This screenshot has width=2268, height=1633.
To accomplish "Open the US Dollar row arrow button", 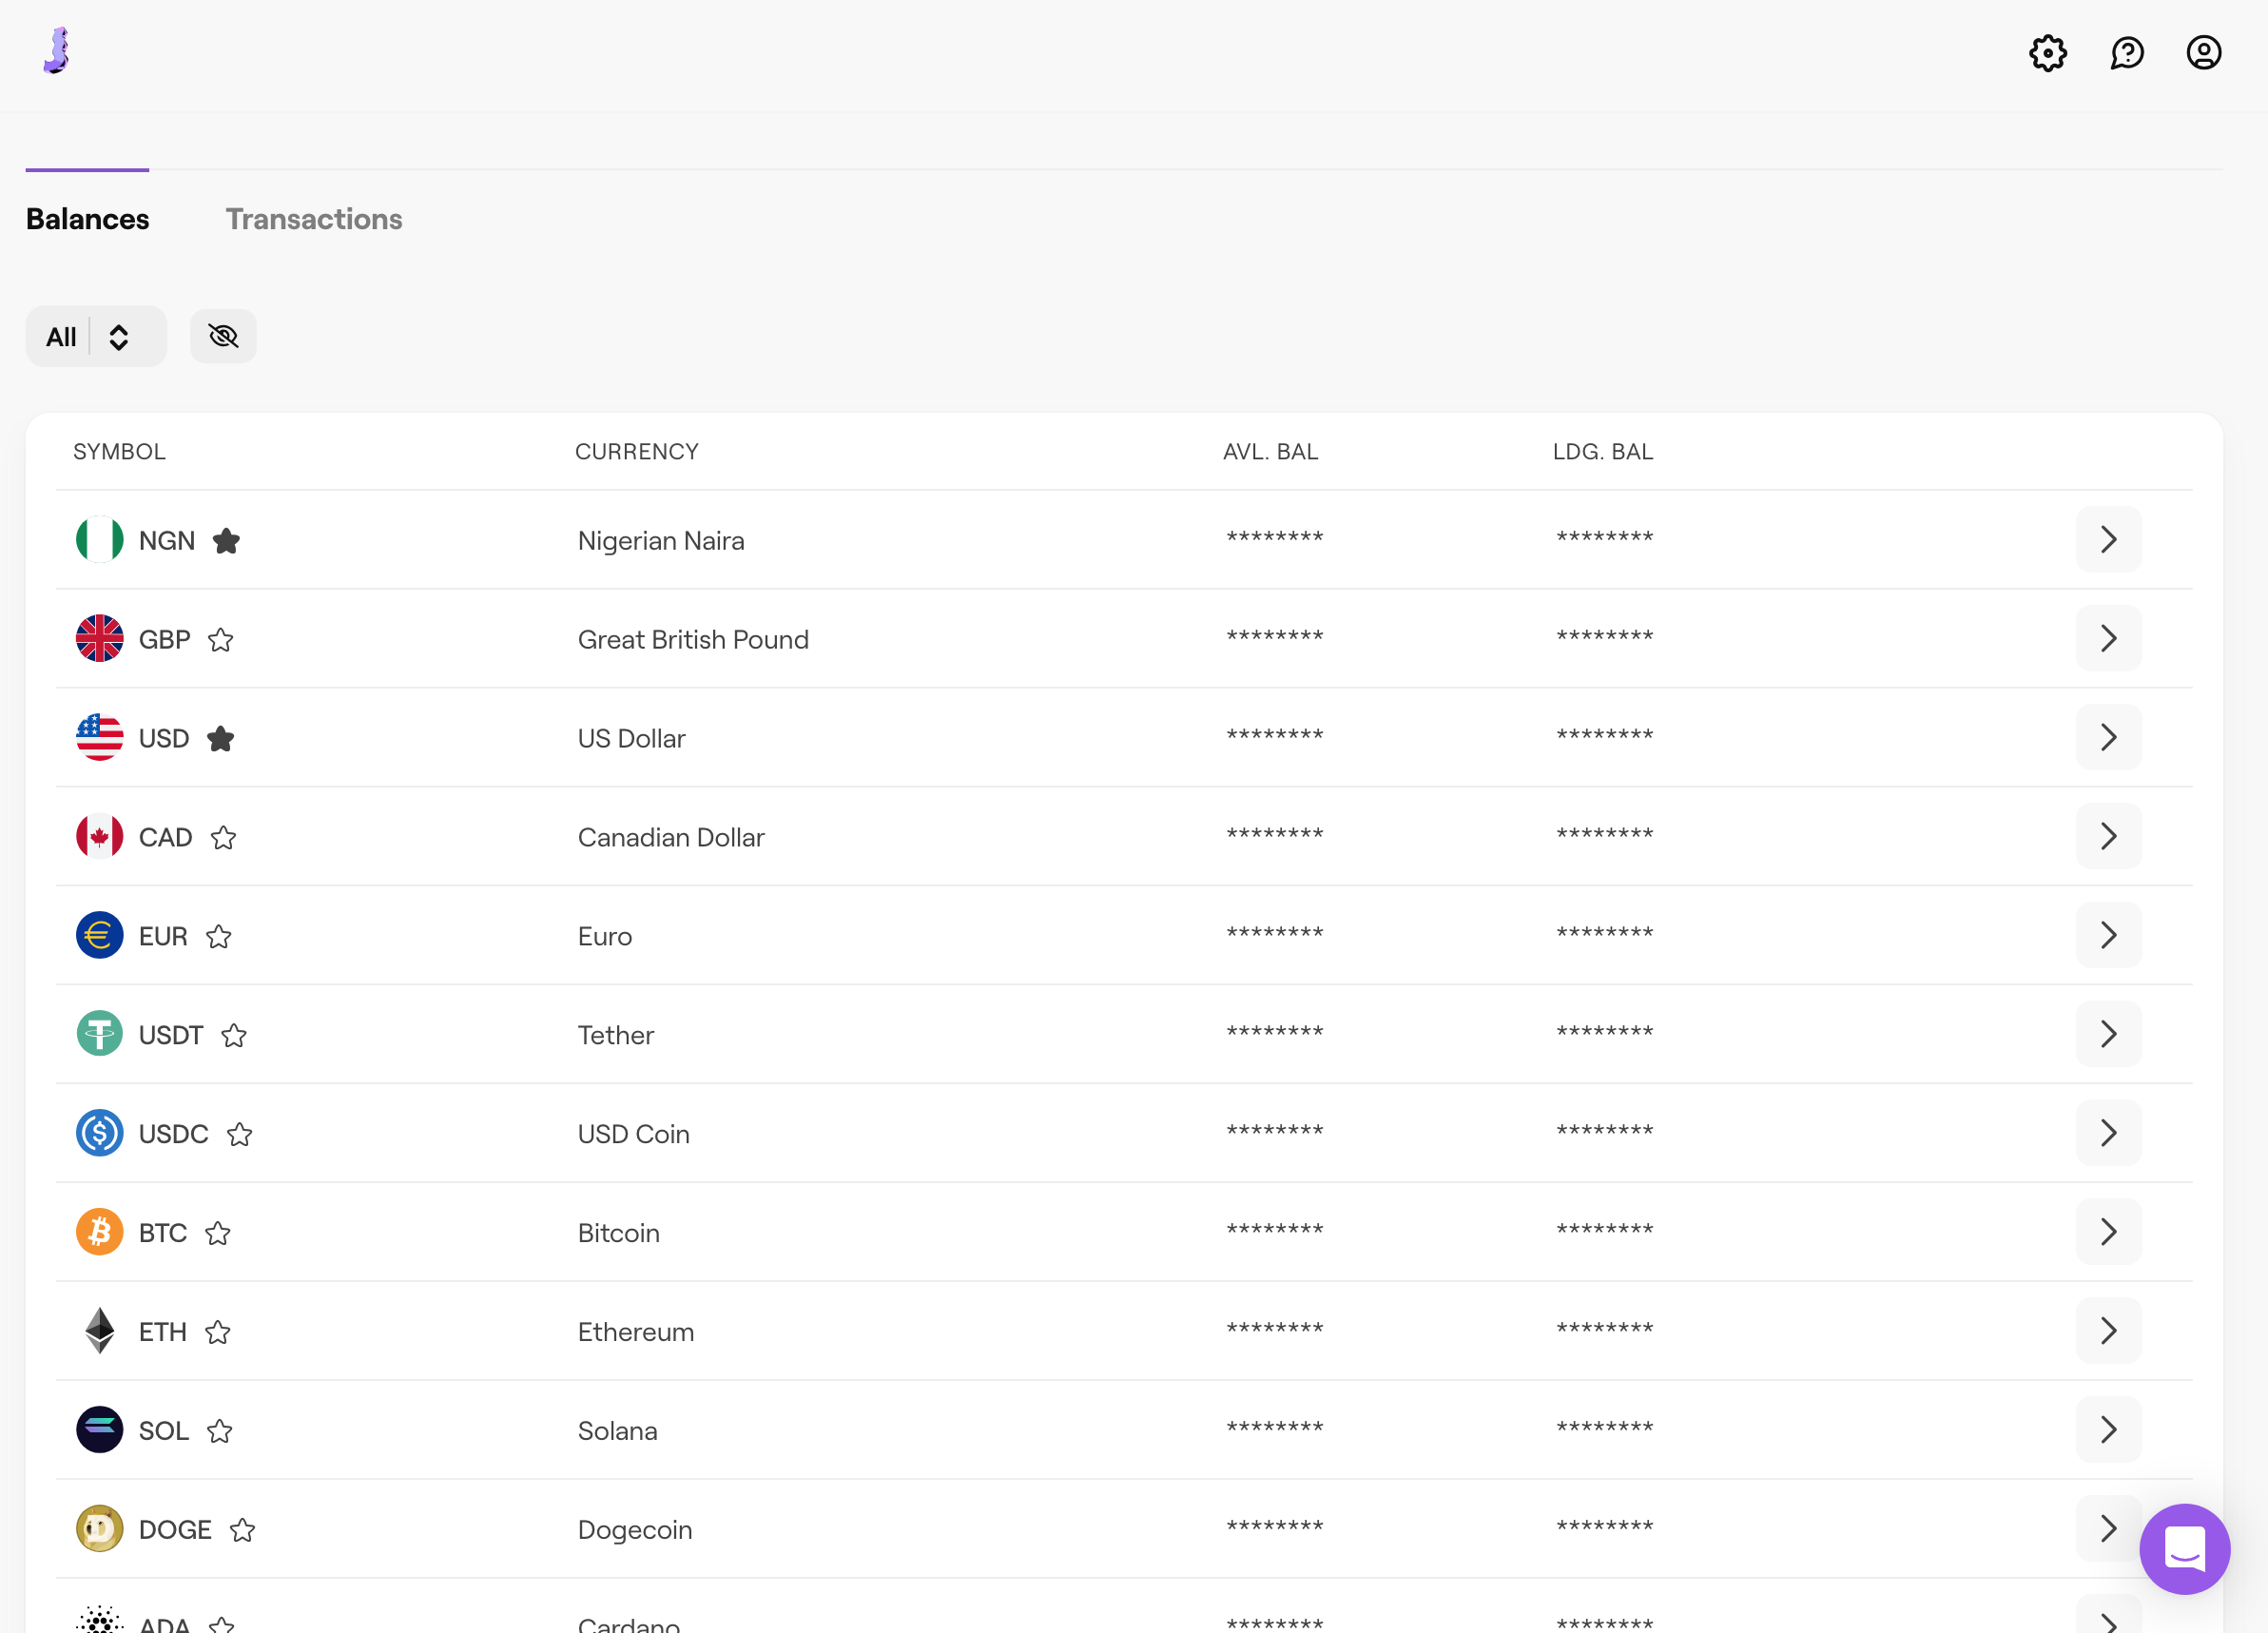I will point(2108,737).
